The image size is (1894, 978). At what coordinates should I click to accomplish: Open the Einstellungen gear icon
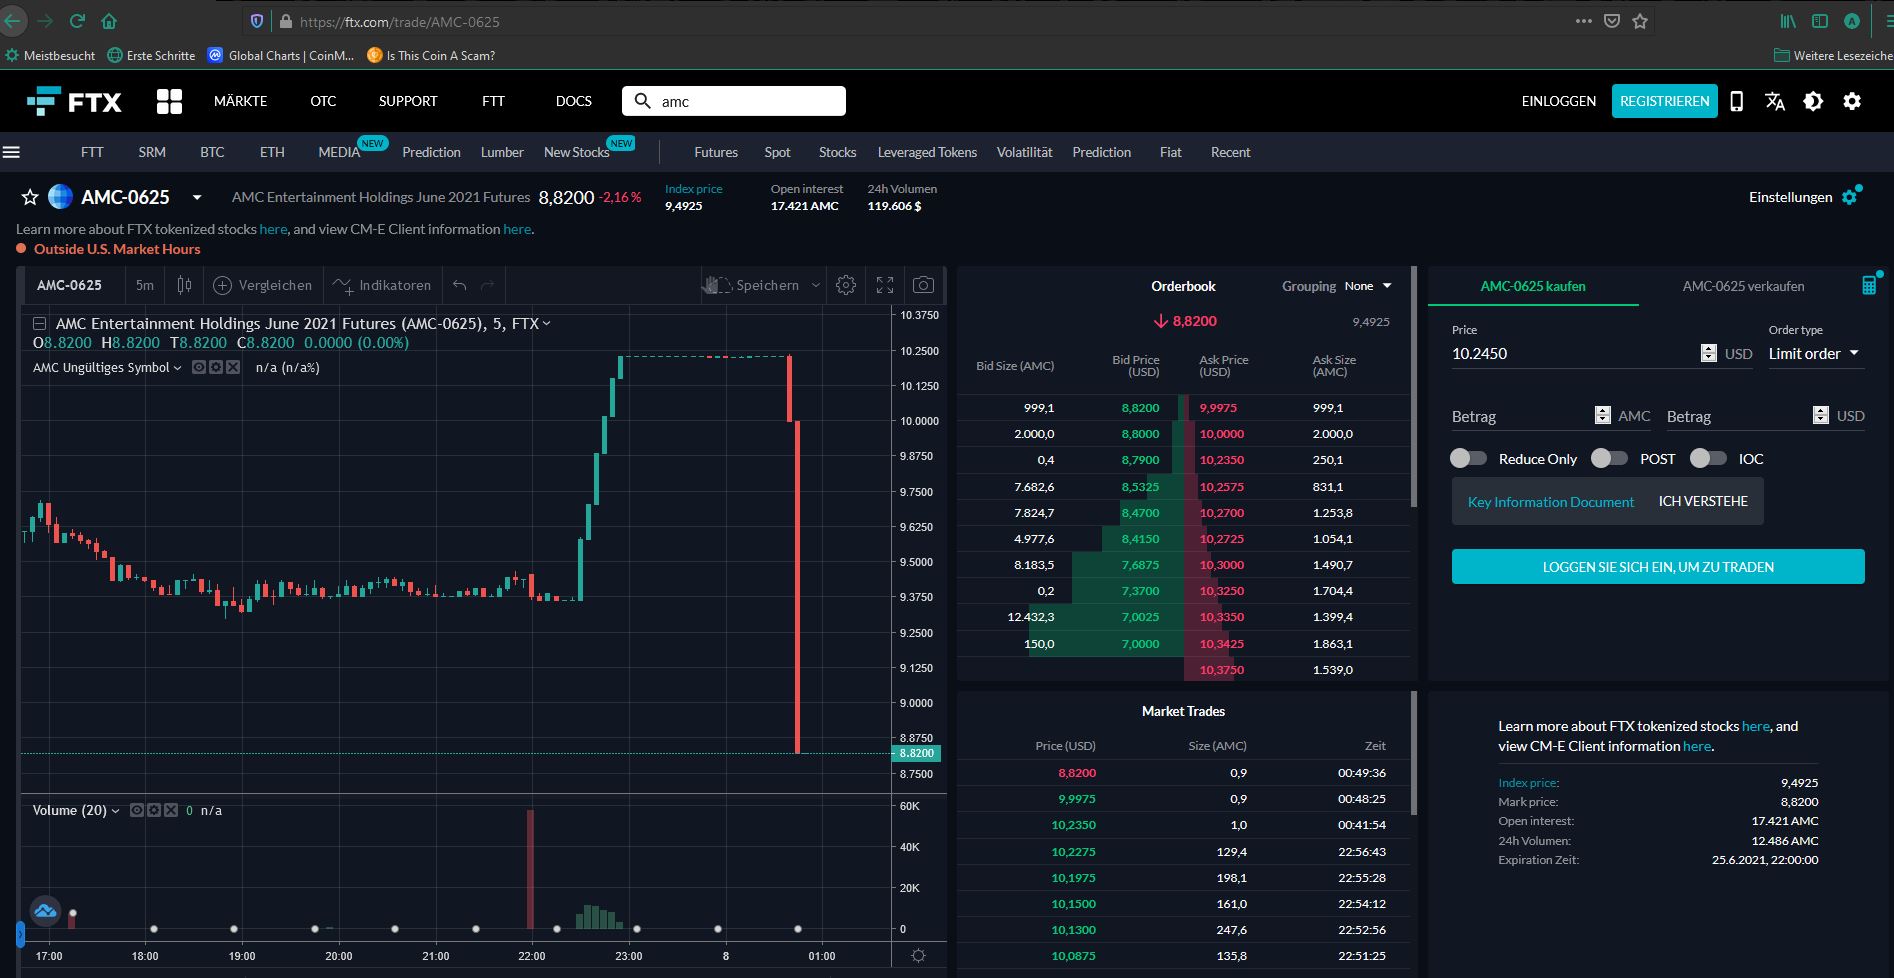pyautogui.click(x=1851, y=196)
